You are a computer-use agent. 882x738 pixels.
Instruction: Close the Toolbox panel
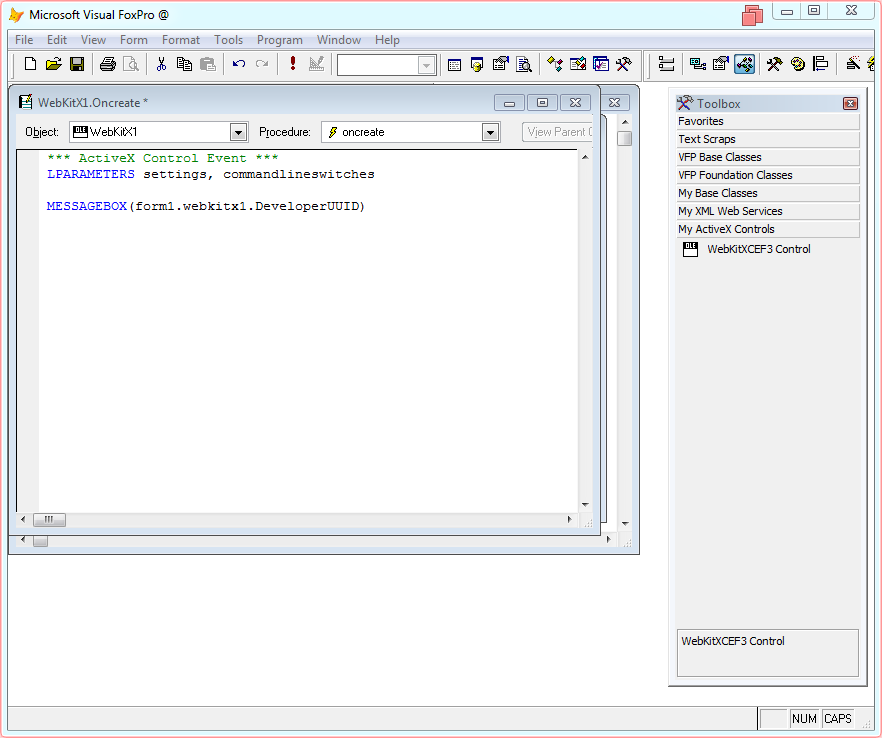(x=850, y=104)
